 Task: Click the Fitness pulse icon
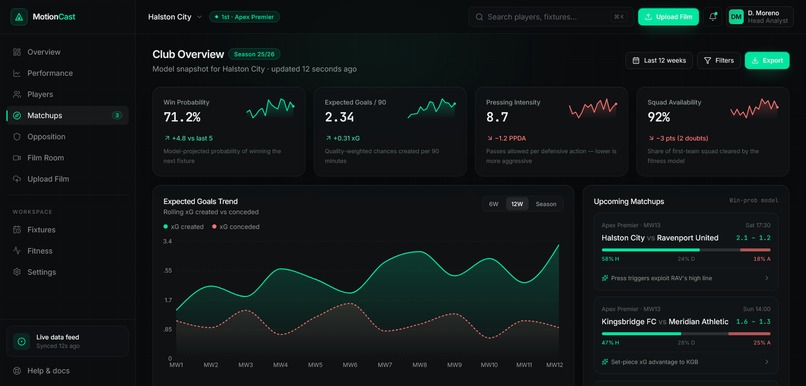click(x=17, y=251)
